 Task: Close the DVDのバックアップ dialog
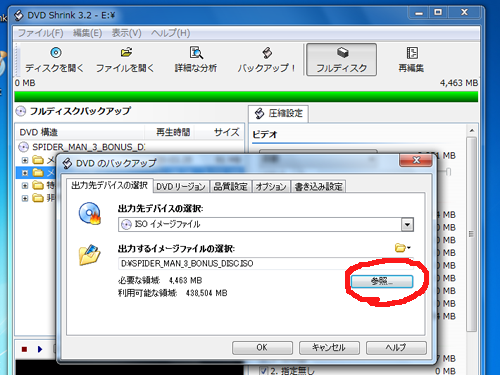(x=416, y=160)
